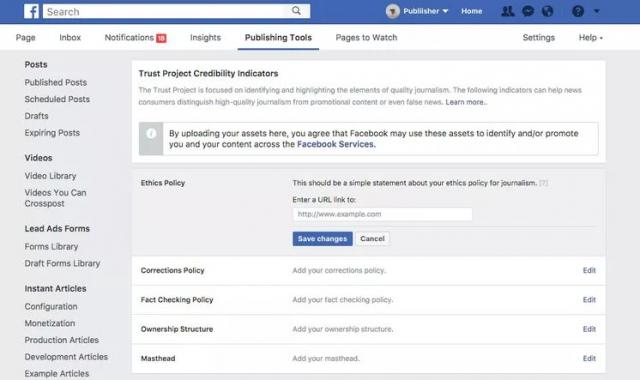640x380 pixels.
Task: Click the Facebook Search box
Action: click(x=176, y=11)
